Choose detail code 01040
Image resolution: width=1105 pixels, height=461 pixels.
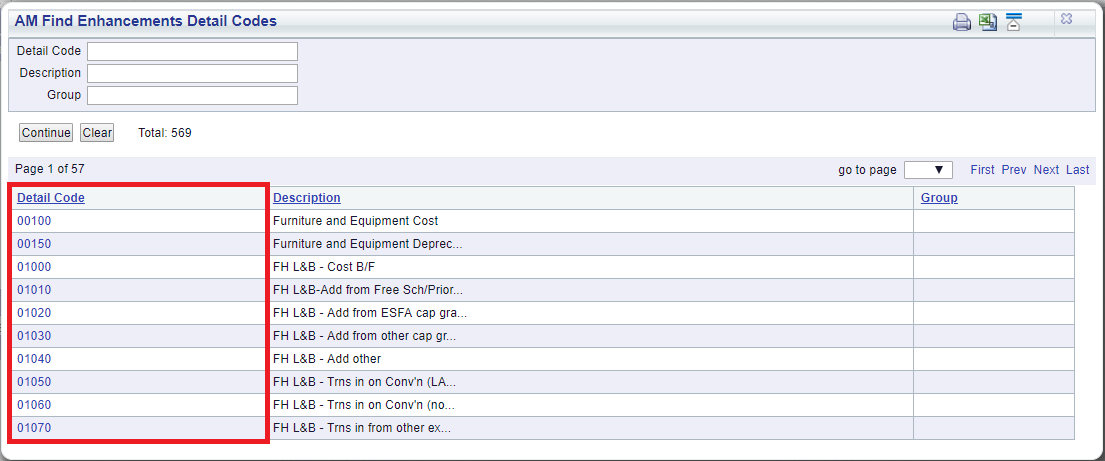35,359
